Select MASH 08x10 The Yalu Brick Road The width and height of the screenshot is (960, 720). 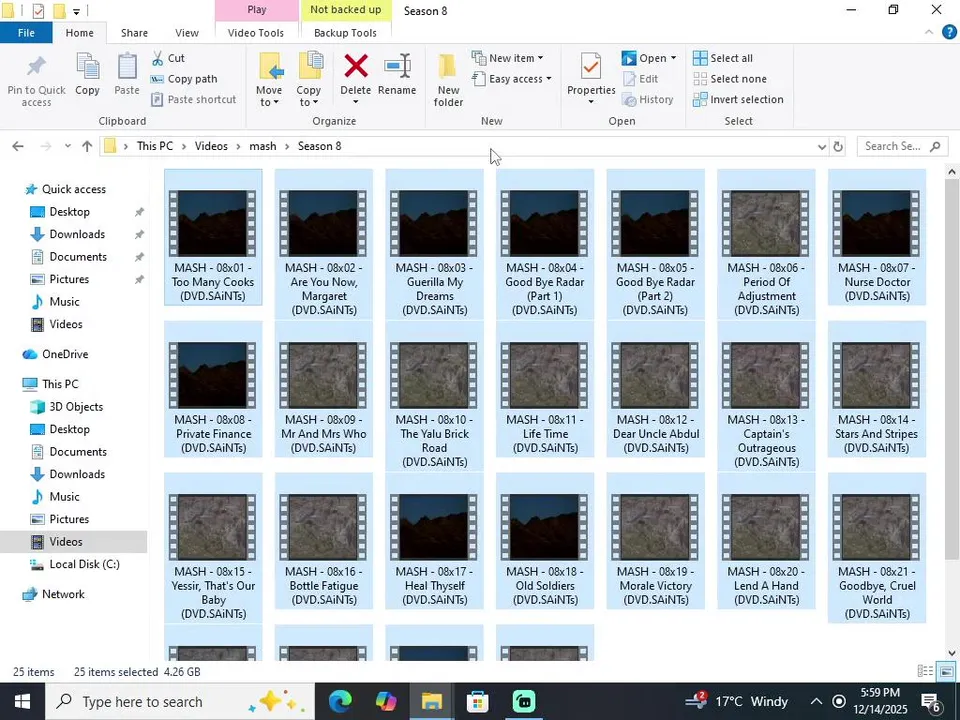tap(435, 397)
